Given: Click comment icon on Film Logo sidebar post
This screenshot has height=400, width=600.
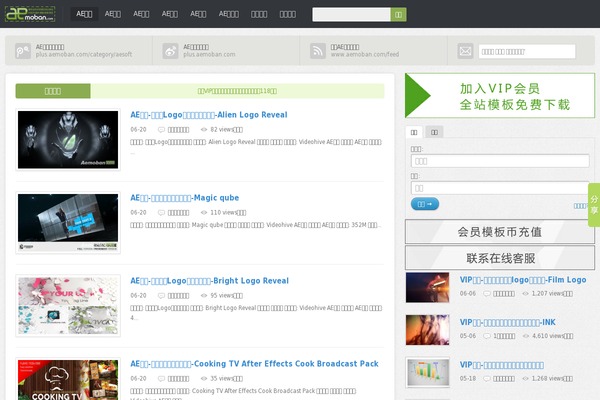Looking at the screenshot, I should [487, 294].
